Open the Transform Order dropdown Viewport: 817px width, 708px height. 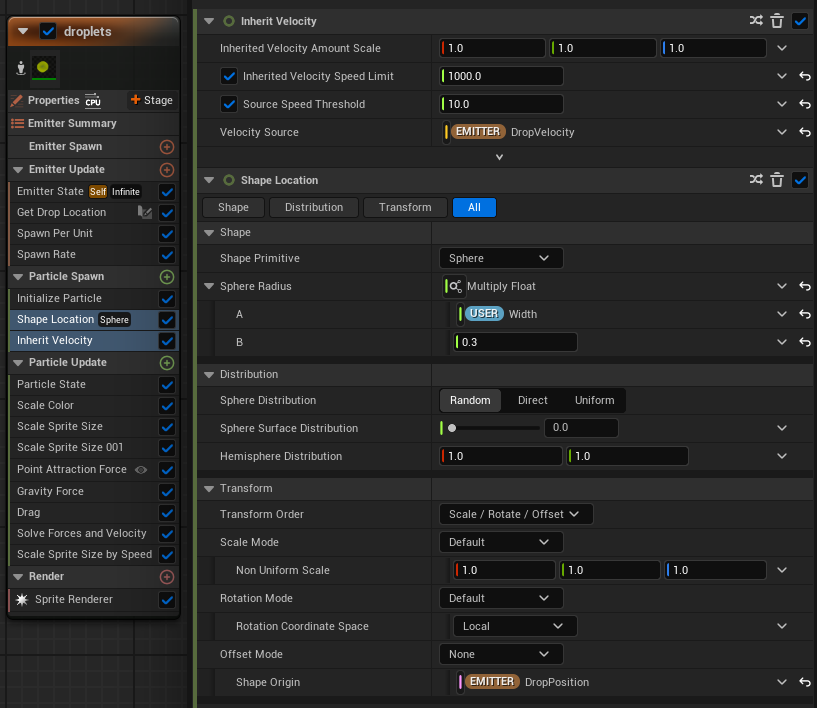click(516, 514)
